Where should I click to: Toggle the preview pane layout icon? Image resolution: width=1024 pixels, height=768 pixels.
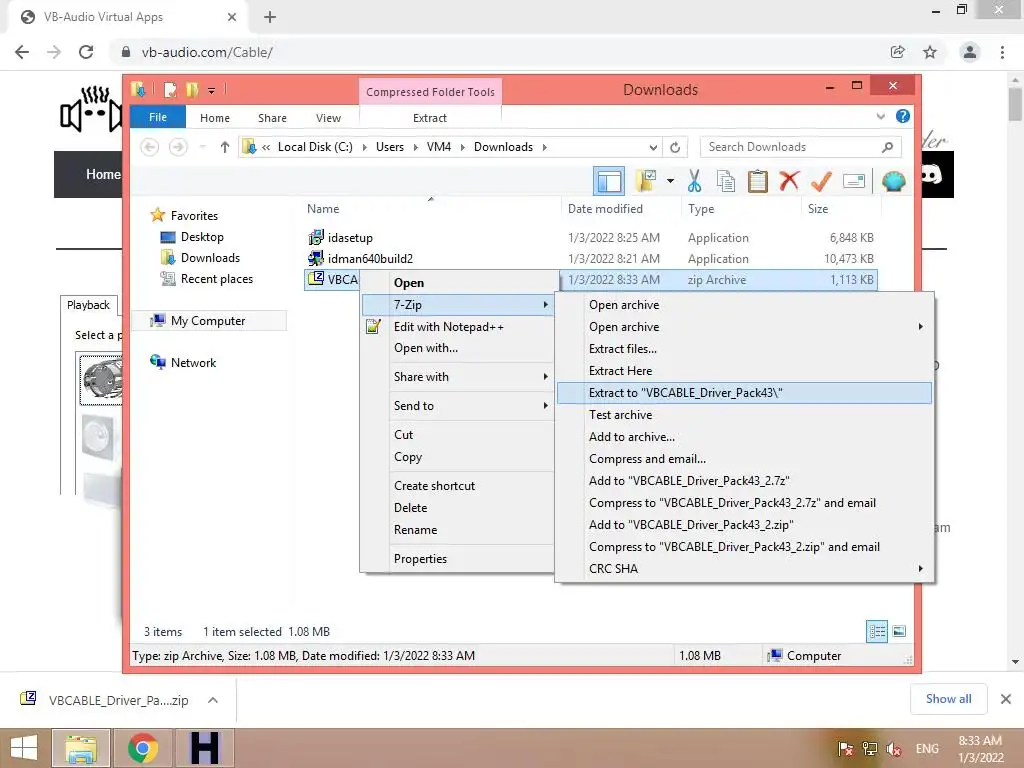click(x=609, y=181)
